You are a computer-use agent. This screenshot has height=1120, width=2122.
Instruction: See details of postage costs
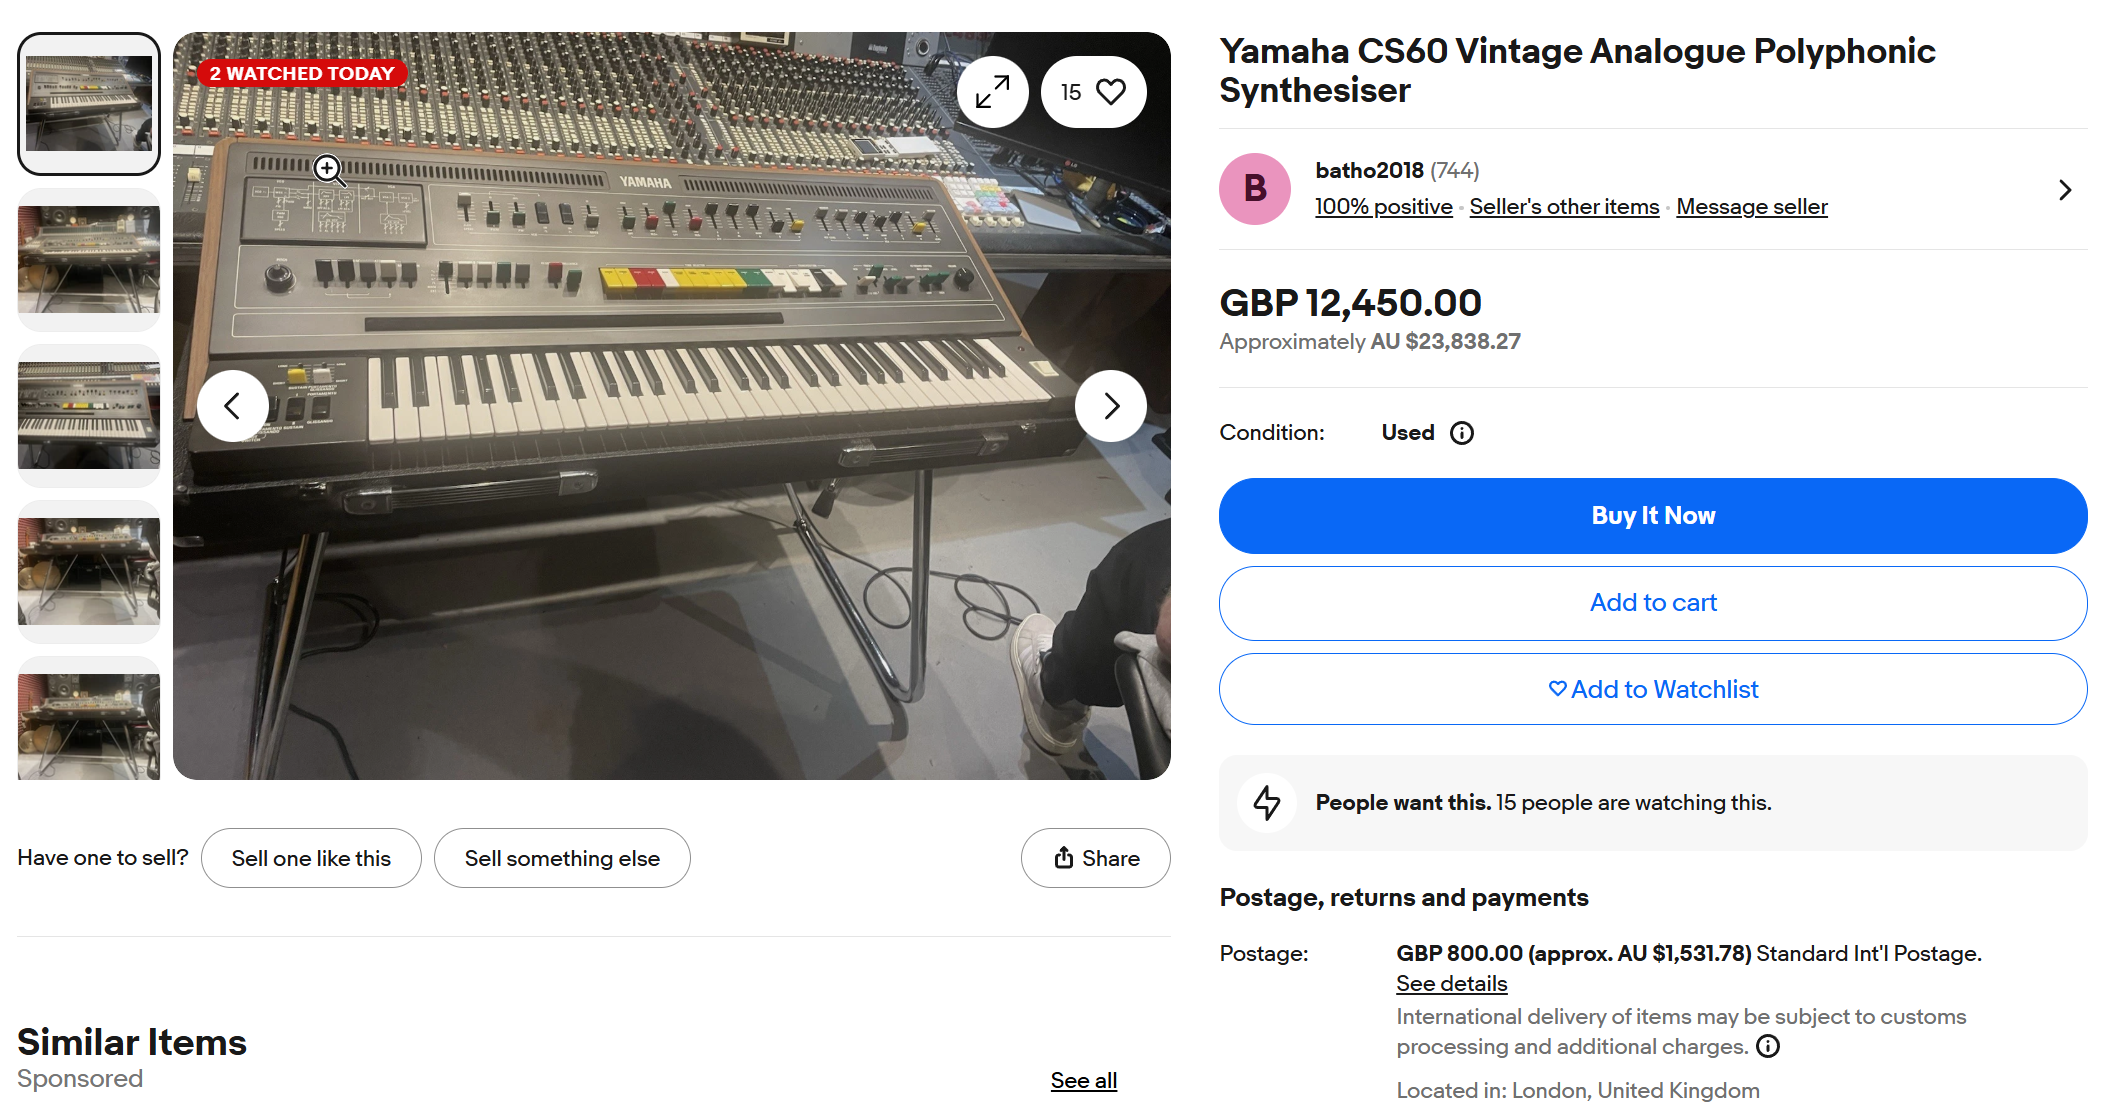tap(1451, 984)
